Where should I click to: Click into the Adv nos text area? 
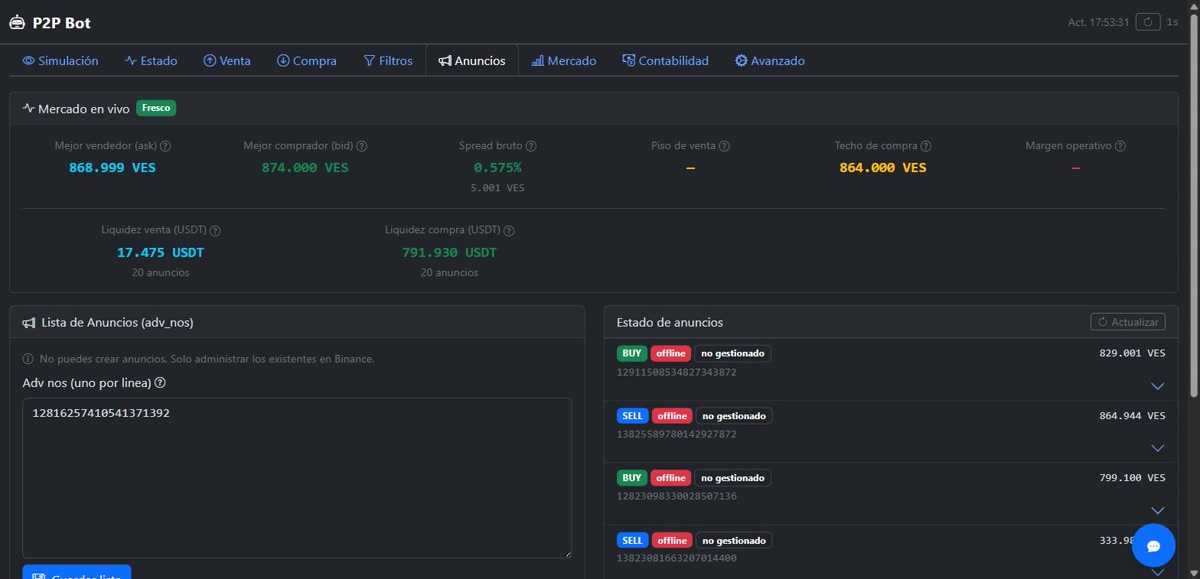coord(297,478)
